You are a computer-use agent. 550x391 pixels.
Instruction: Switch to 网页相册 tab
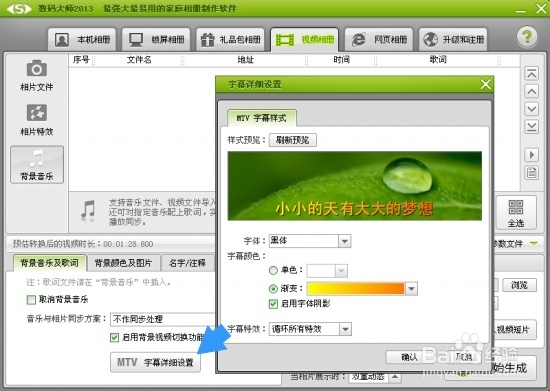point(379,39)
